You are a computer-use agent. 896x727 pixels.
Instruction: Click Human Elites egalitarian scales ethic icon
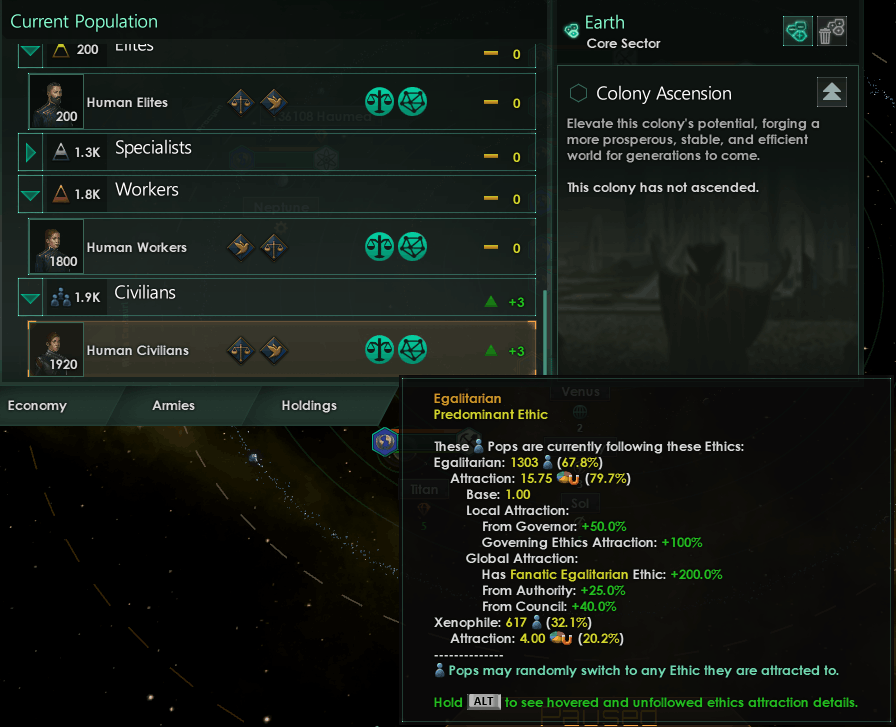coord(379,102)
